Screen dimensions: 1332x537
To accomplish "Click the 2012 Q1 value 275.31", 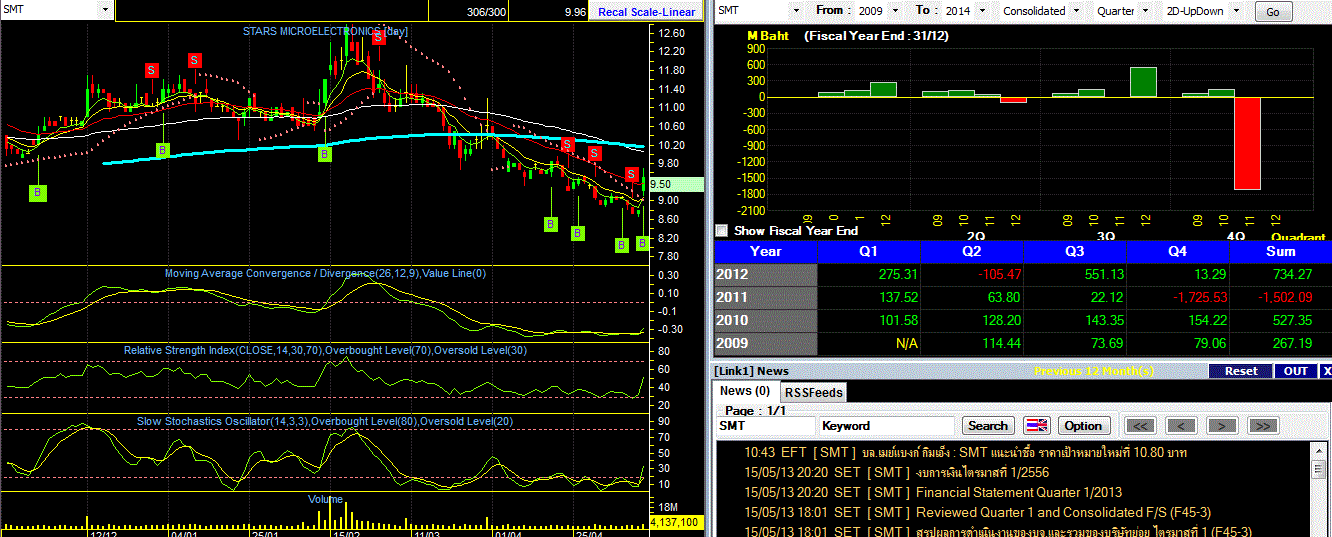I will pyautogui.click(x=897, y=274).
